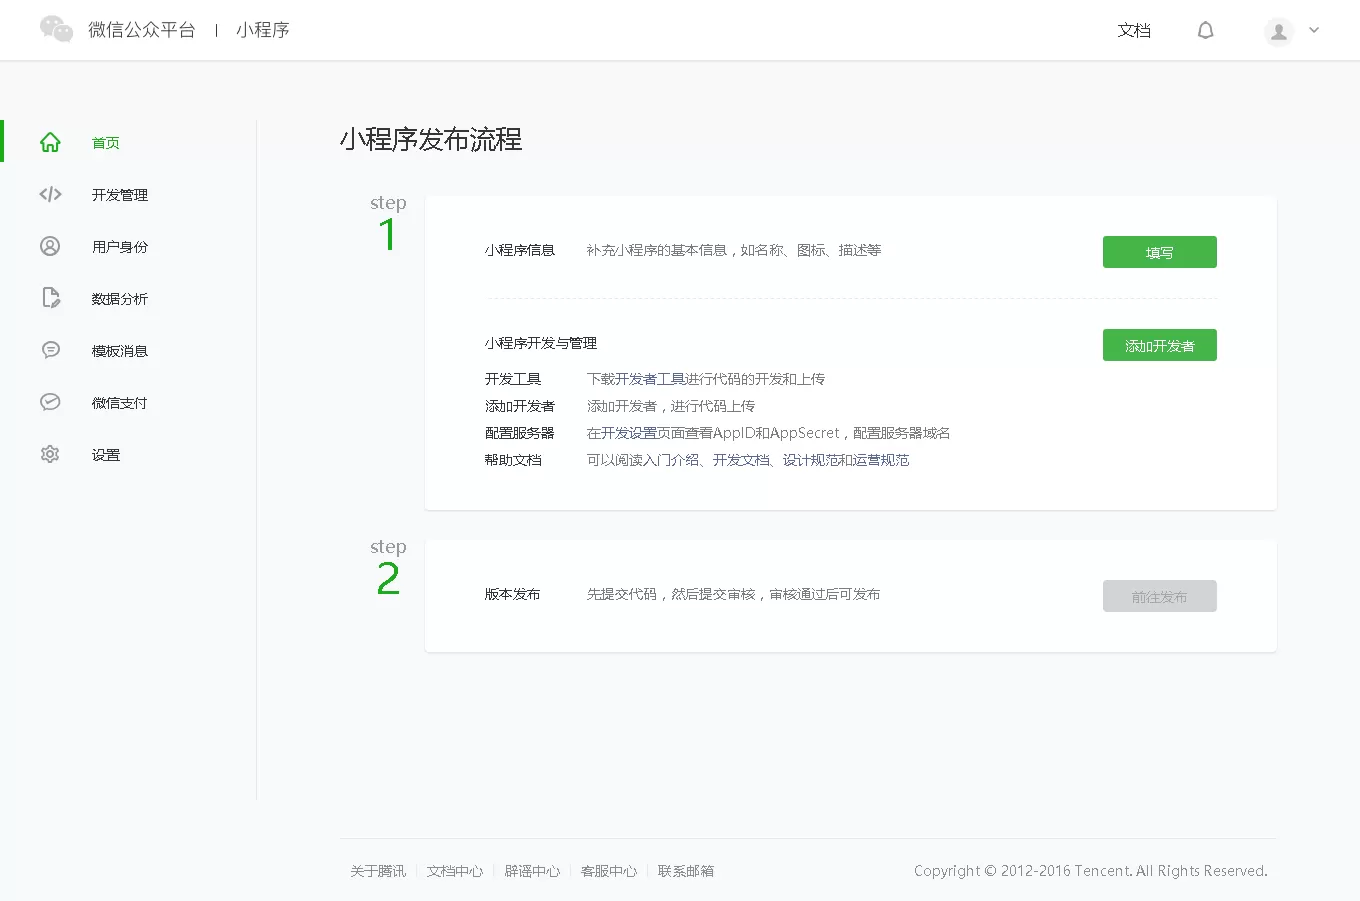
Task: Click the 模板消息 chat bubble icon
Action: click(50, 350)
